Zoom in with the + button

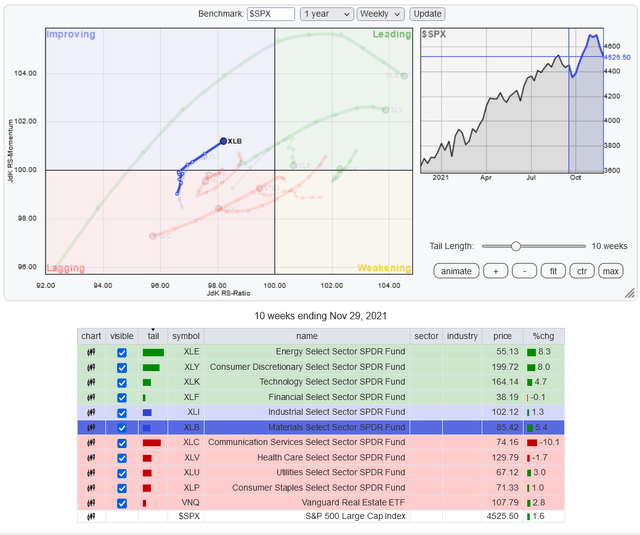pos(496,271)
